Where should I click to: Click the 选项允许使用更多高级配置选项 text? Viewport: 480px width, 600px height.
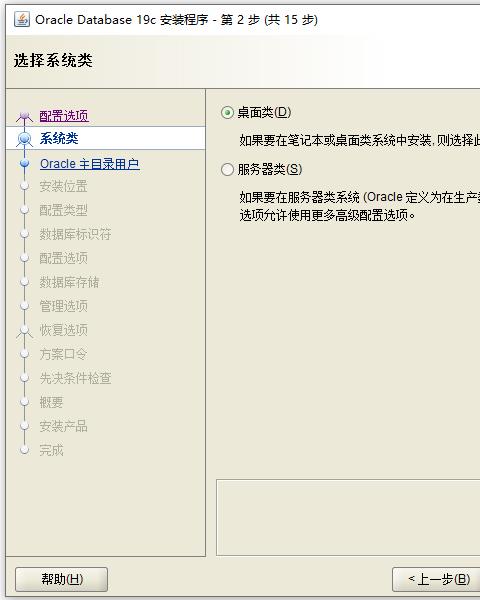[327, 215]
